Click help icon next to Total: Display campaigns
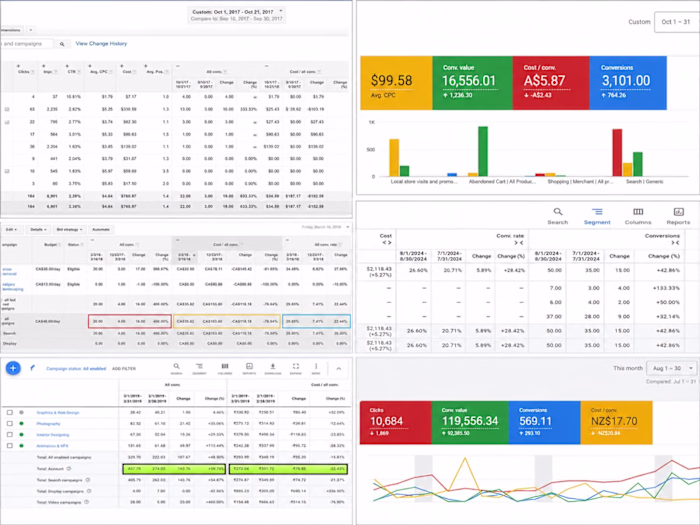 pos(89,491)
